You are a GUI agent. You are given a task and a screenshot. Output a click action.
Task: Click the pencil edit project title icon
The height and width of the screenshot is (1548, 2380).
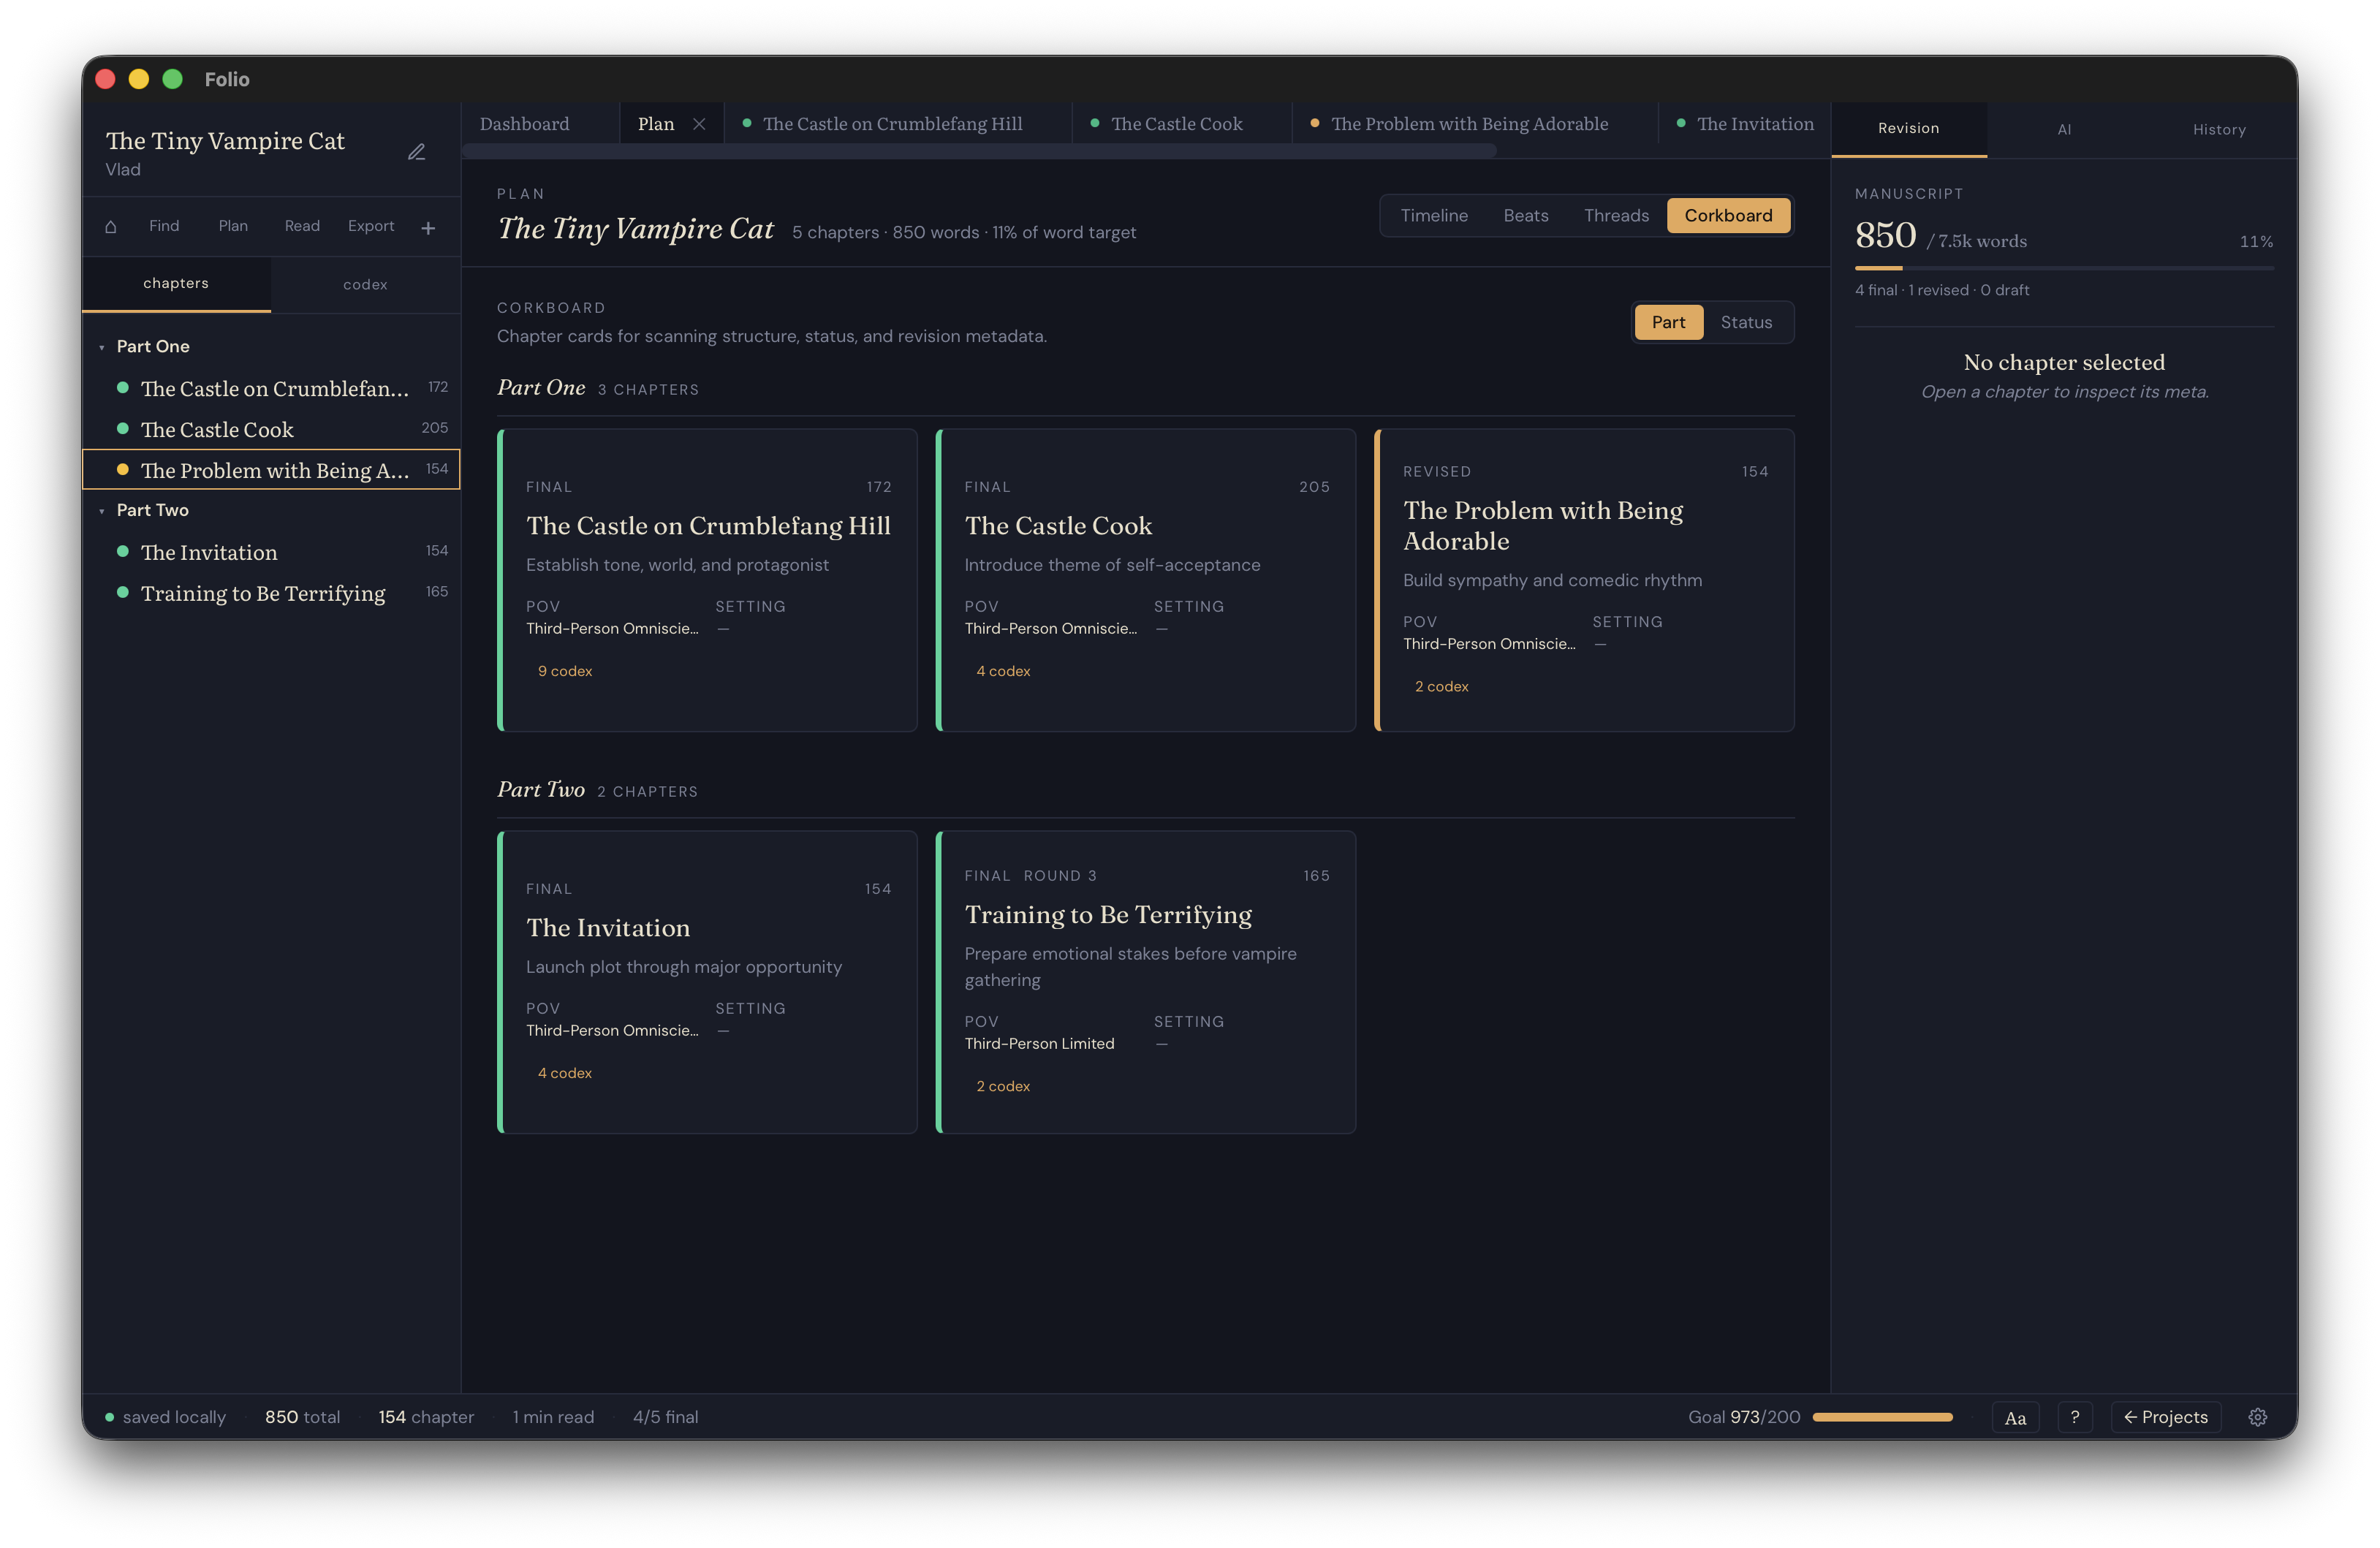416,152
